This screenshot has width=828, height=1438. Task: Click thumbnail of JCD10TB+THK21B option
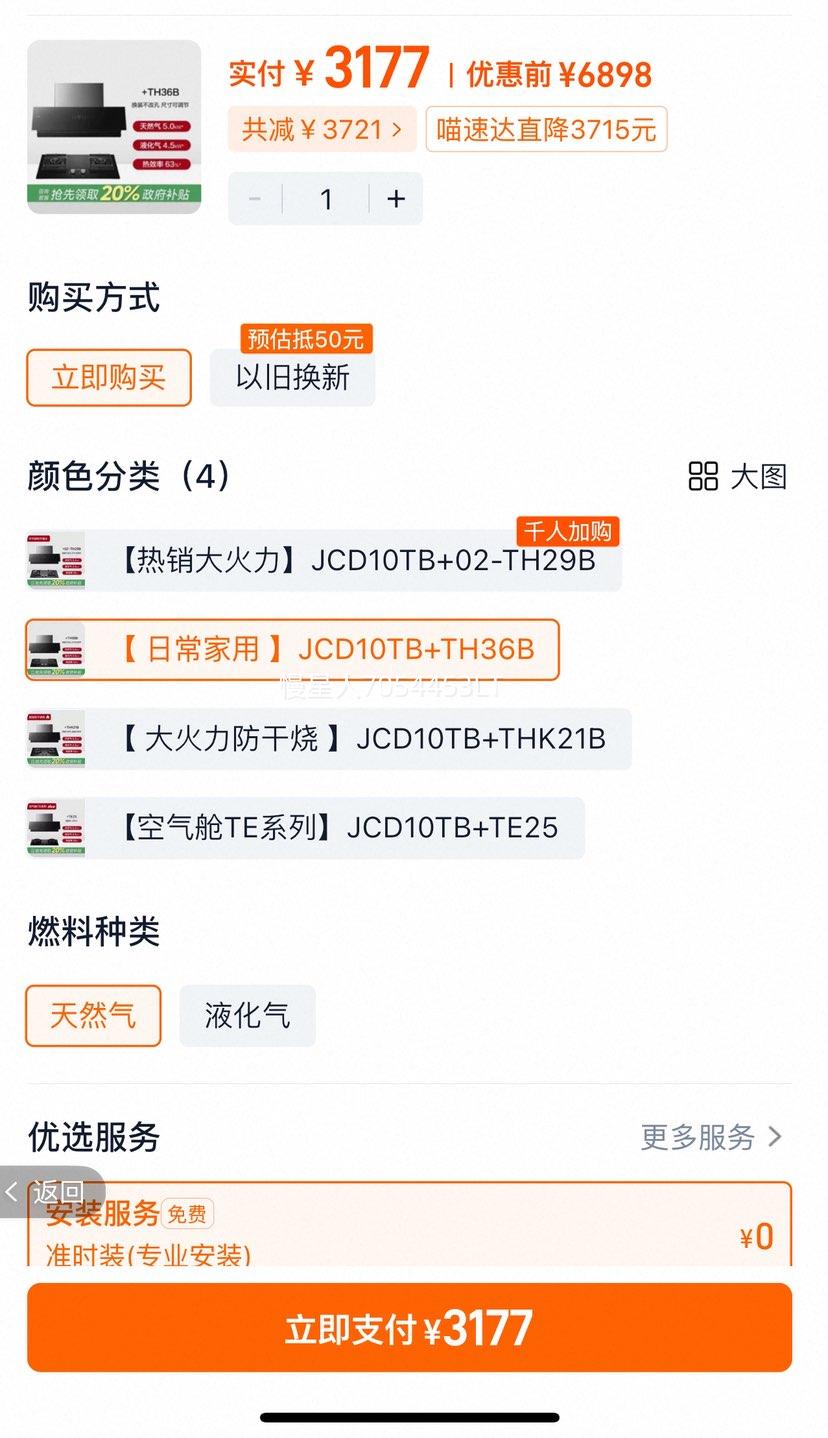(56, 739)
